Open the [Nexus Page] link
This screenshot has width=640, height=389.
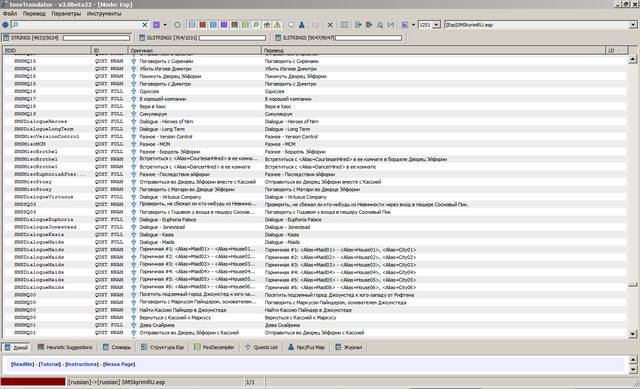coord(119,364)
